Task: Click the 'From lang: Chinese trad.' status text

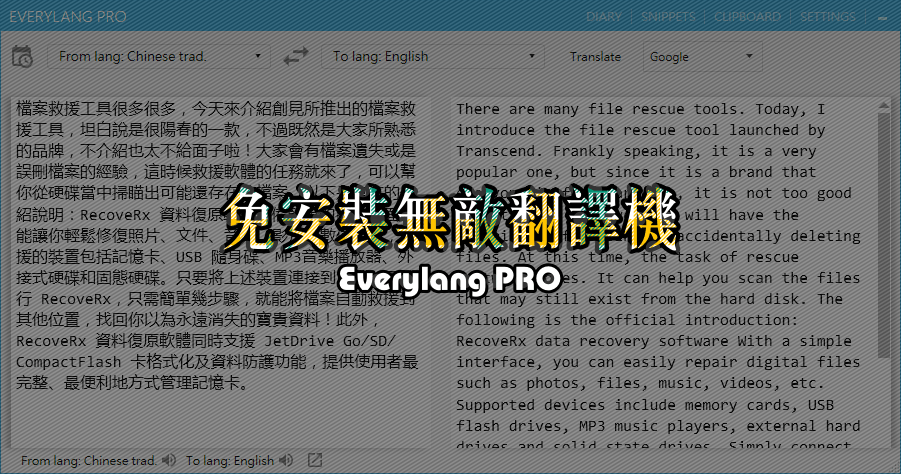Action: (x=88, y=461)
